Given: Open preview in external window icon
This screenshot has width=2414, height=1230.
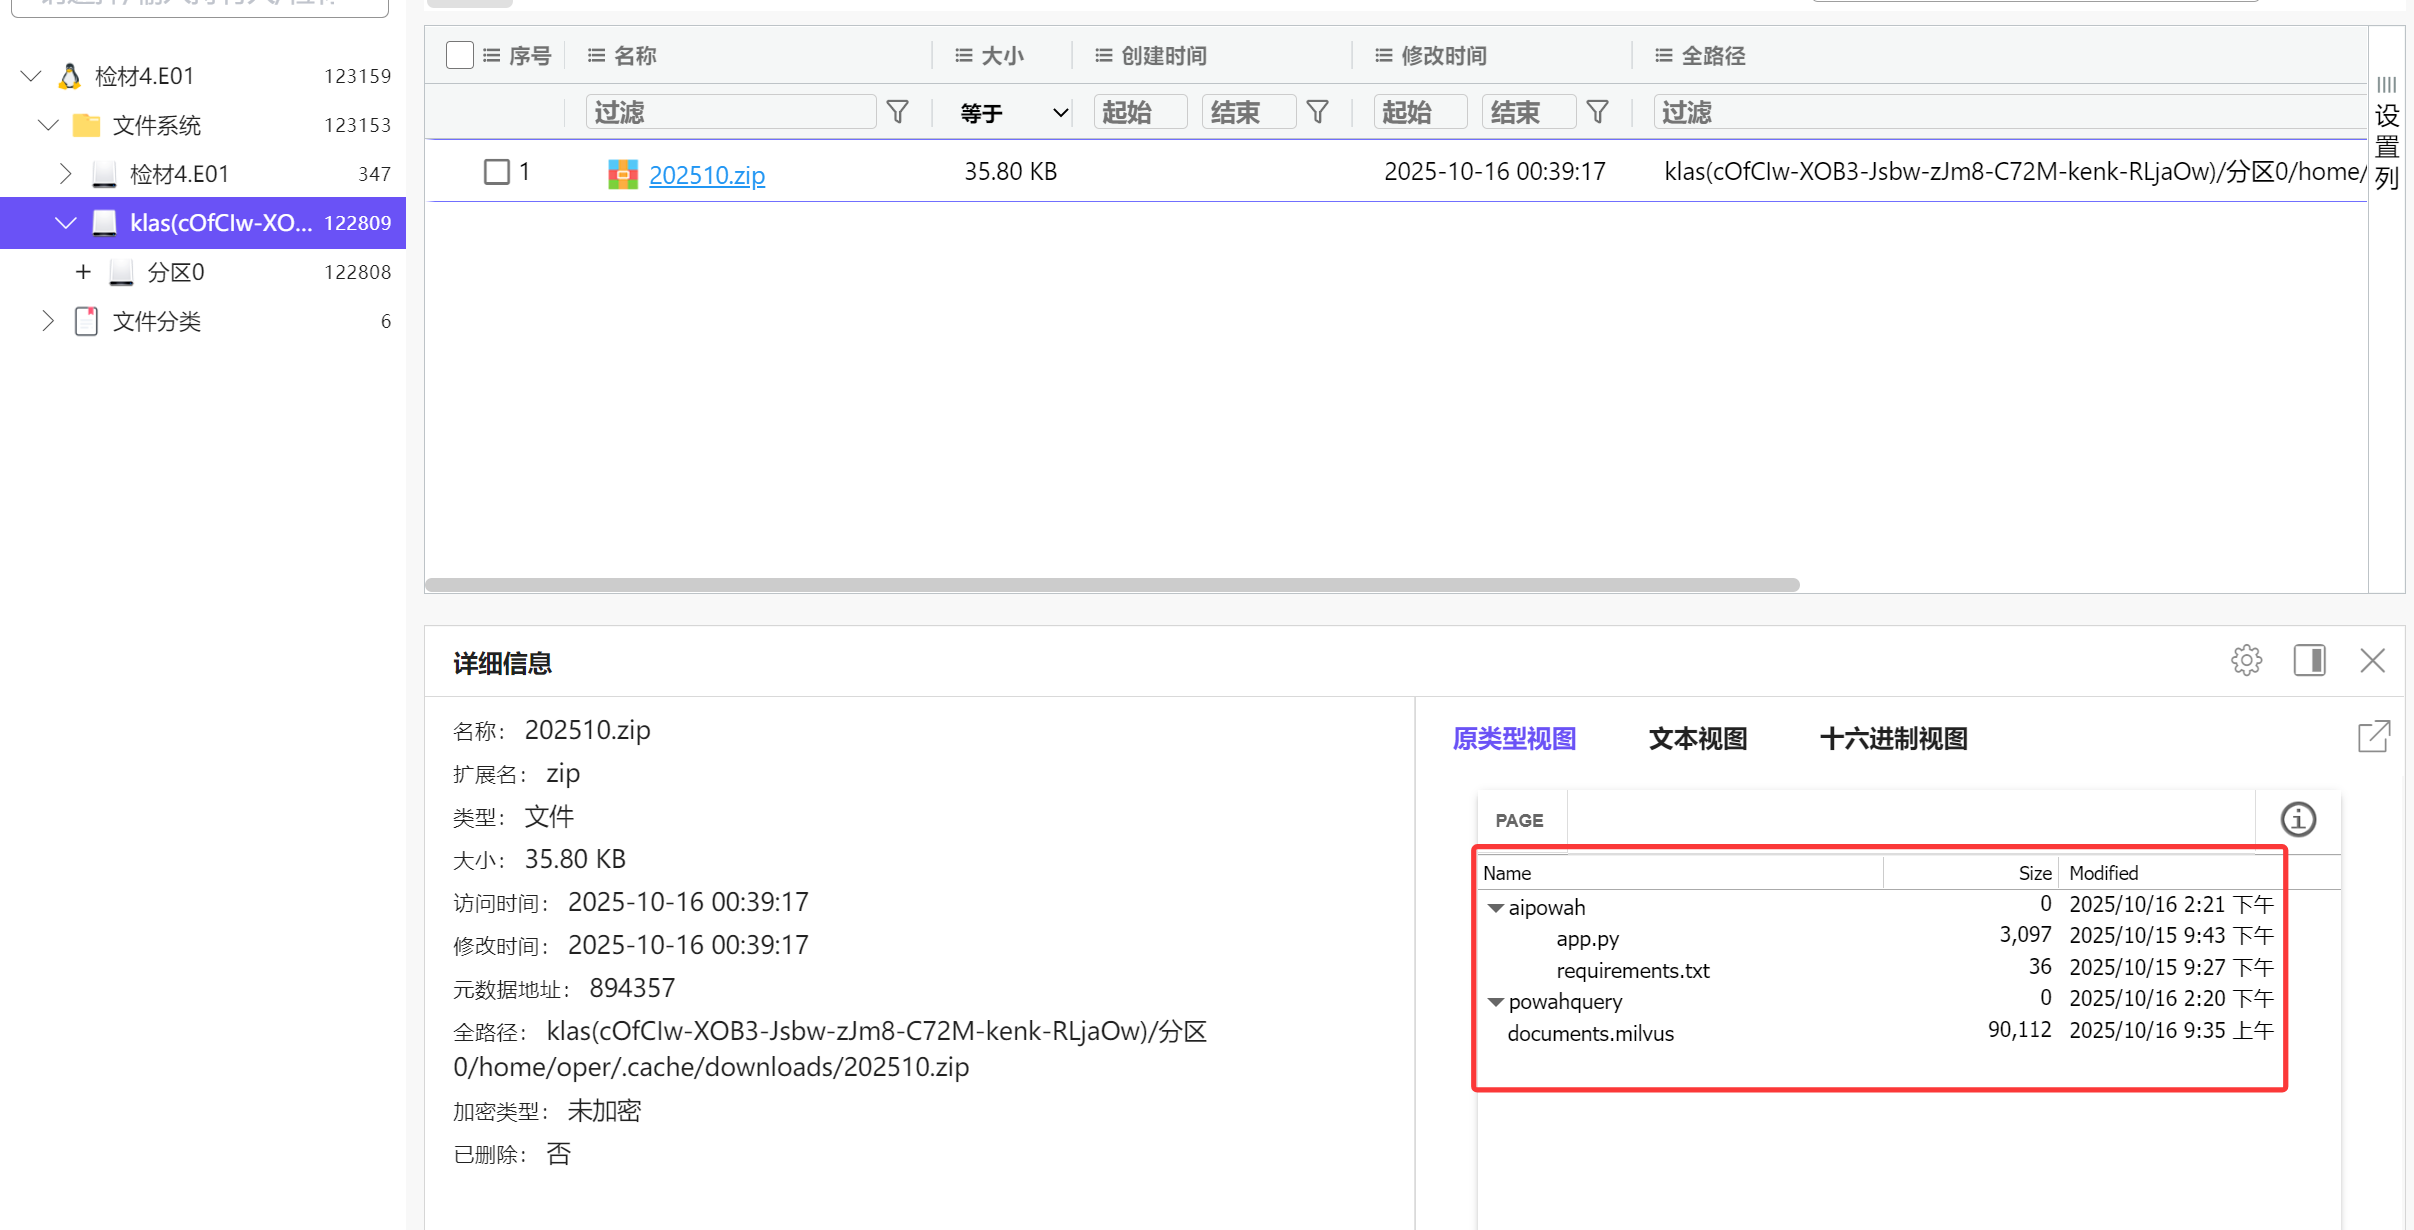Looking at the screenshot, I should [2373, 738].
